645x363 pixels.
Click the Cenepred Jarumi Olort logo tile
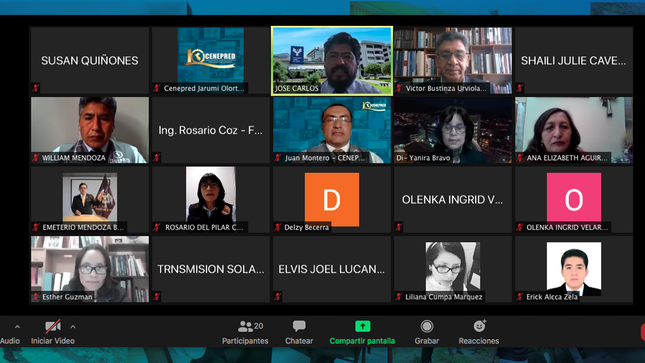(x=211, y=61)
